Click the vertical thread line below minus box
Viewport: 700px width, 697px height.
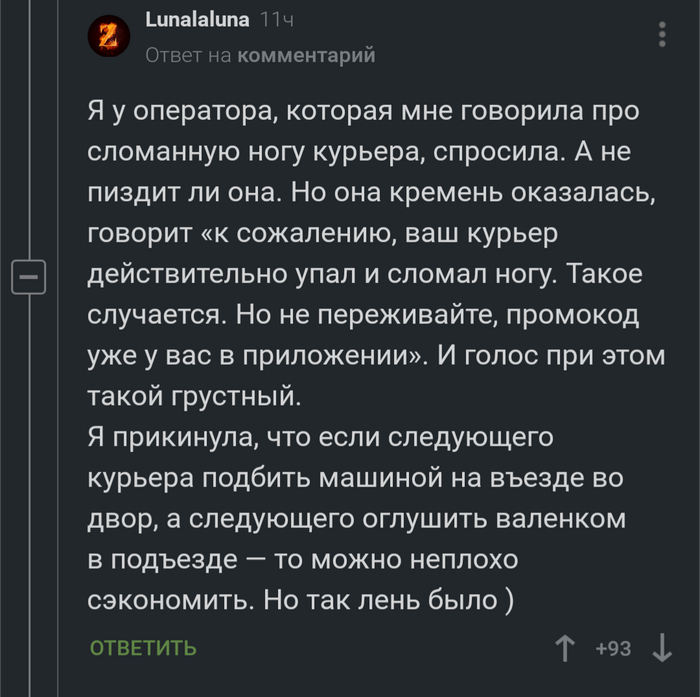(x=29, y=480)
